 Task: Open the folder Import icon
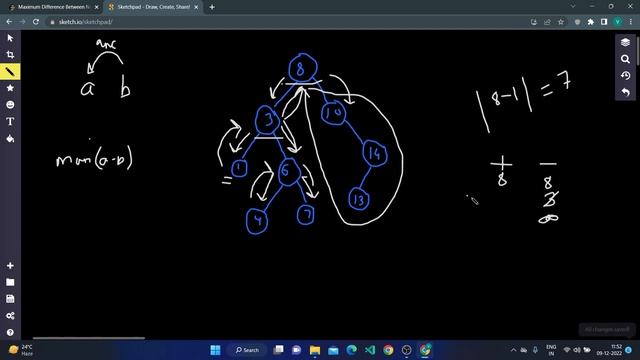click(10, 282)
